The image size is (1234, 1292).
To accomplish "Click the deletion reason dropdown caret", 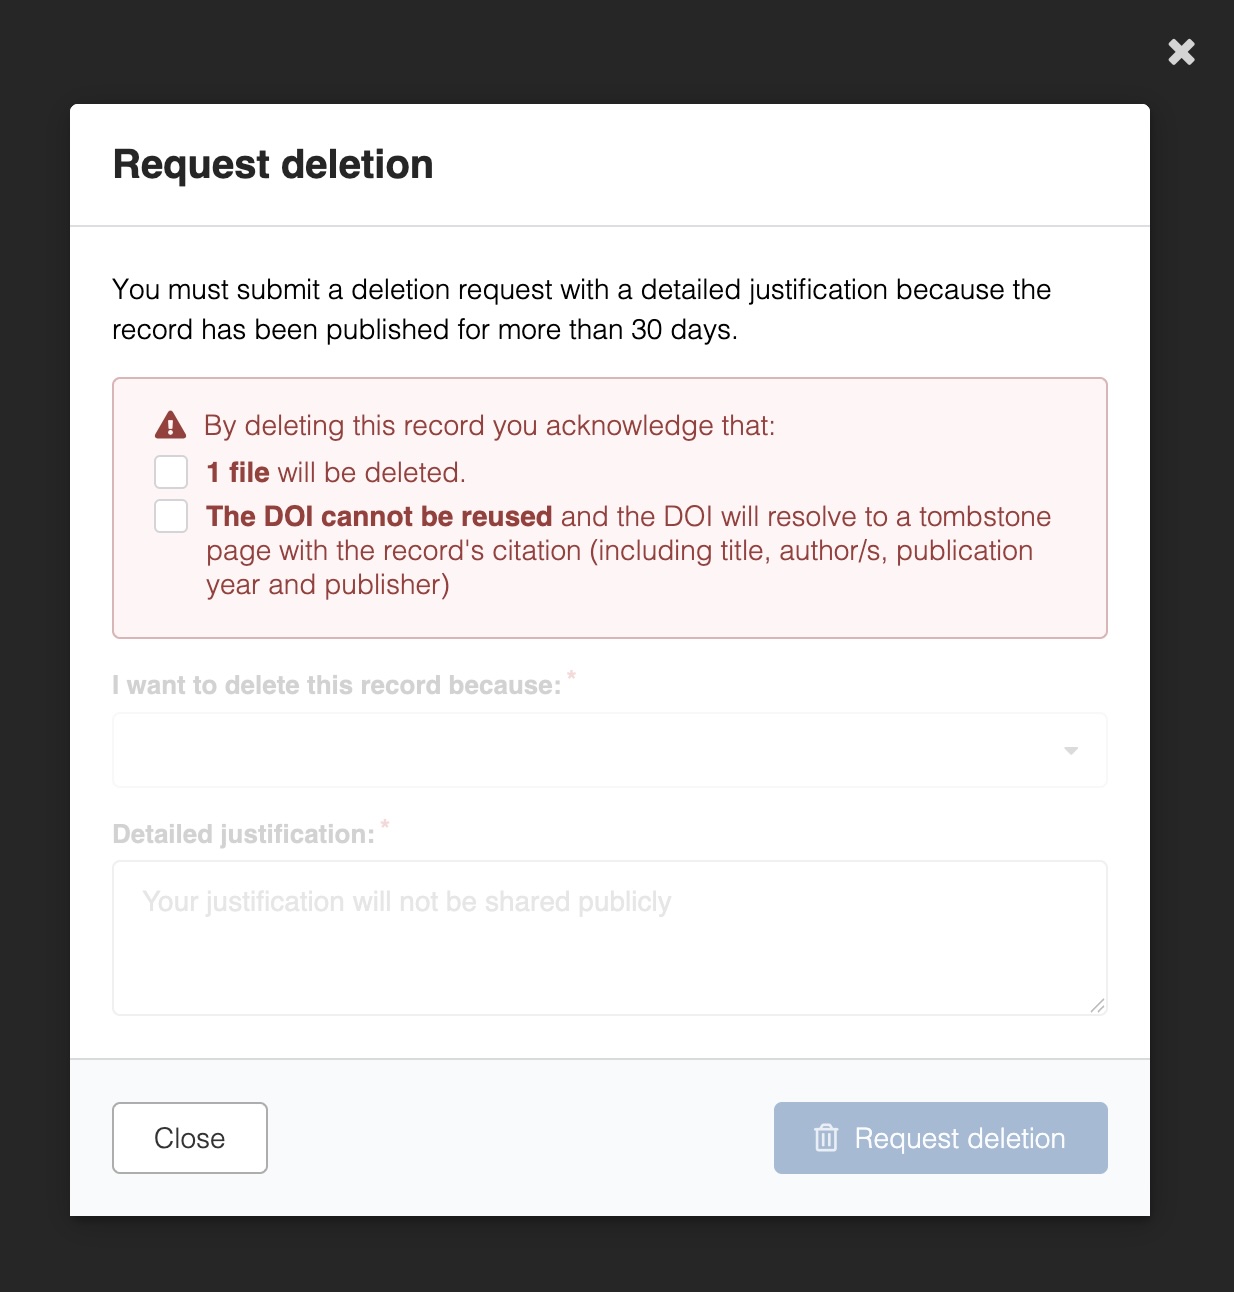I will (x=1071, y=751).
